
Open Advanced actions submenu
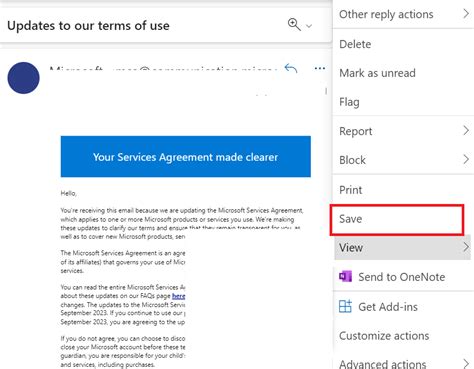pos(403,363)
